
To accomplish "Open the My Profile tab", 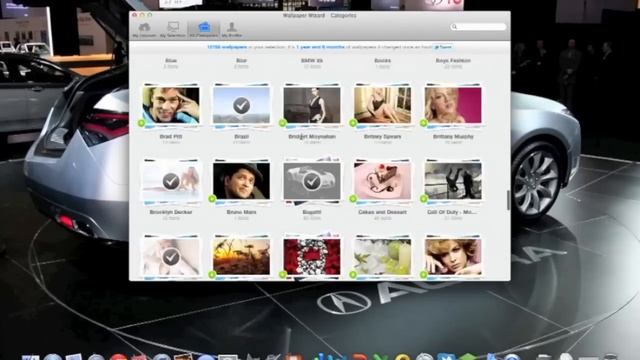I will (232, 30).
